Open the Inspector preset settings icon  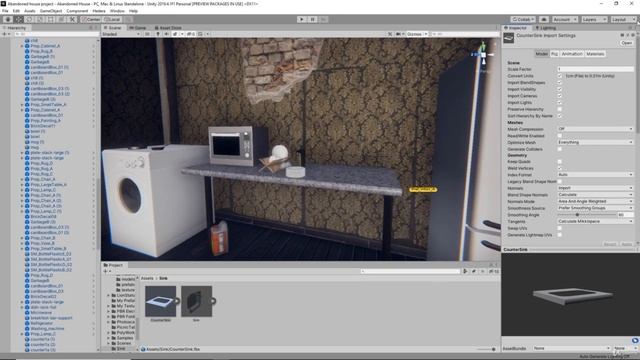click(628, 36)
